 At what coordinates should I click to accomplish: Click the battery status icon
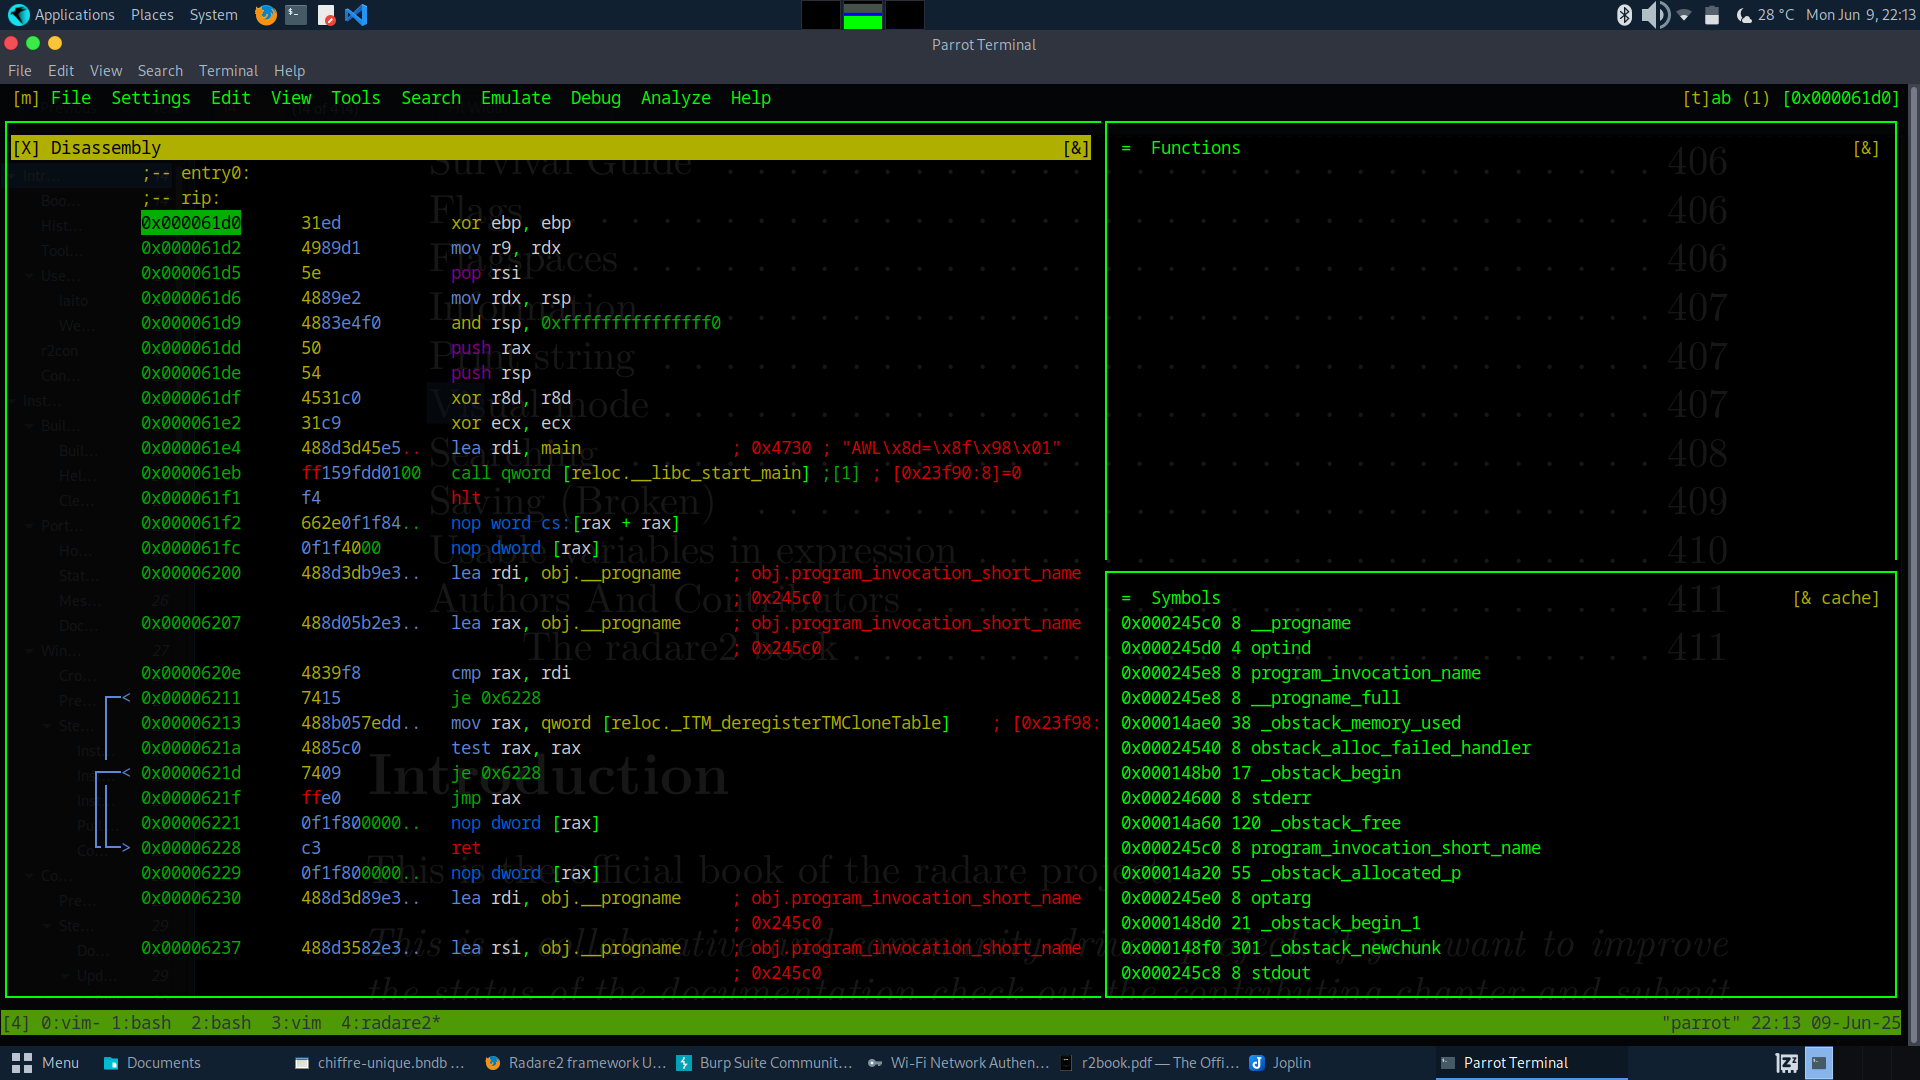1712,15
